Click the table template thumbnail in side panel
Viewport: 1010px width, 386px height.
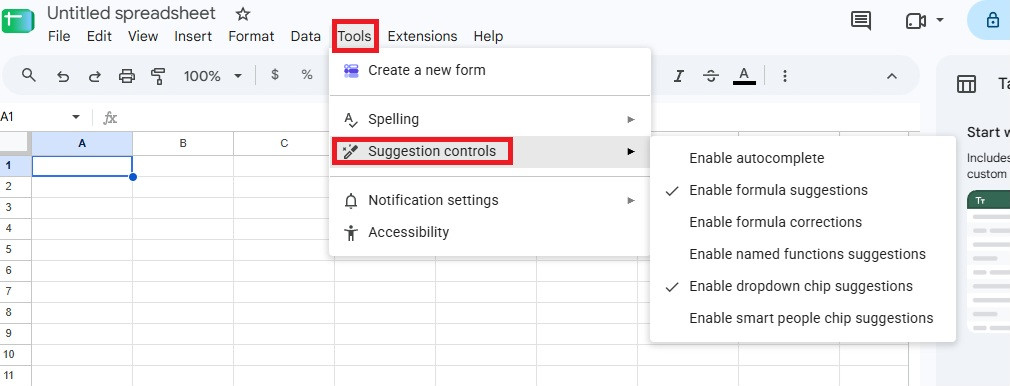tap(989, 262)
